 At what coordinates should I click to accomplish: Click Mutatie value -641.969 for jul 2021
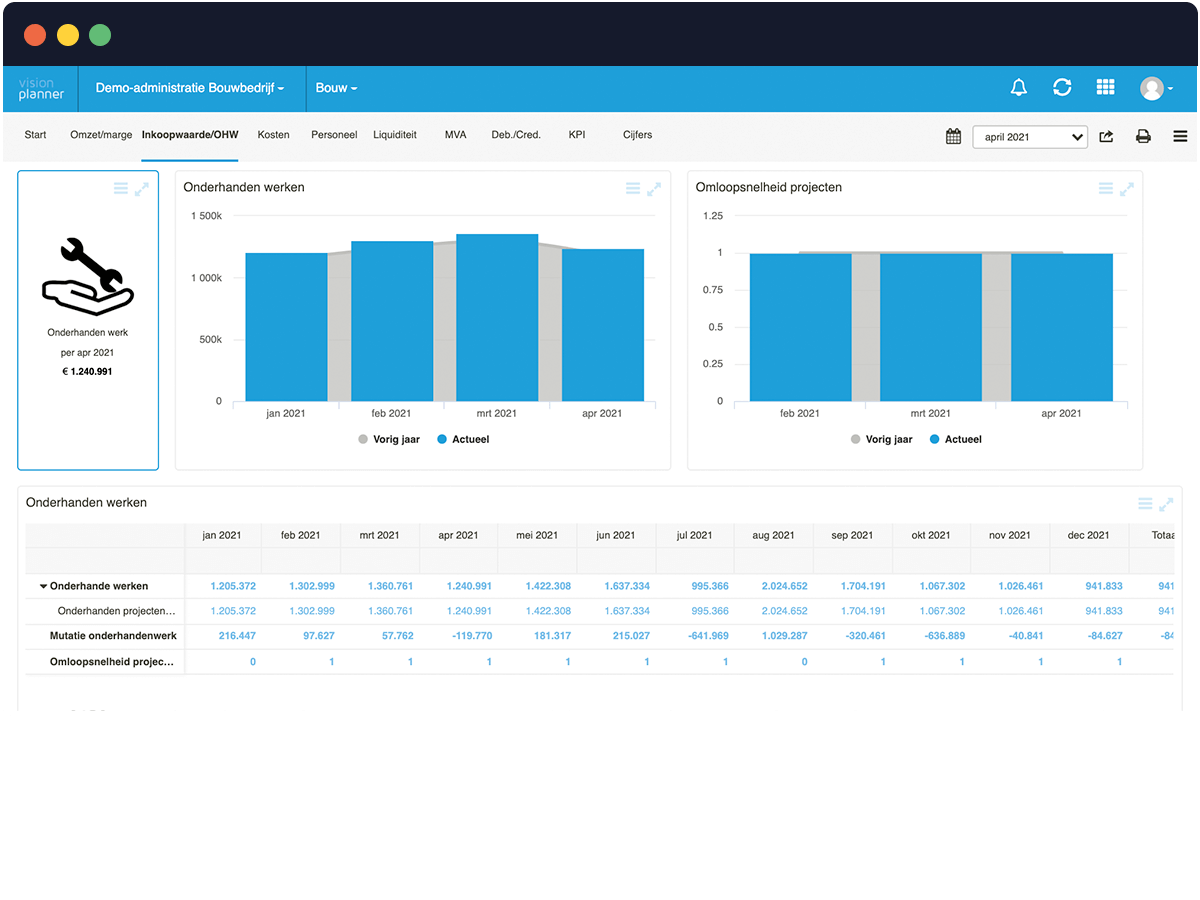[708, 636]
